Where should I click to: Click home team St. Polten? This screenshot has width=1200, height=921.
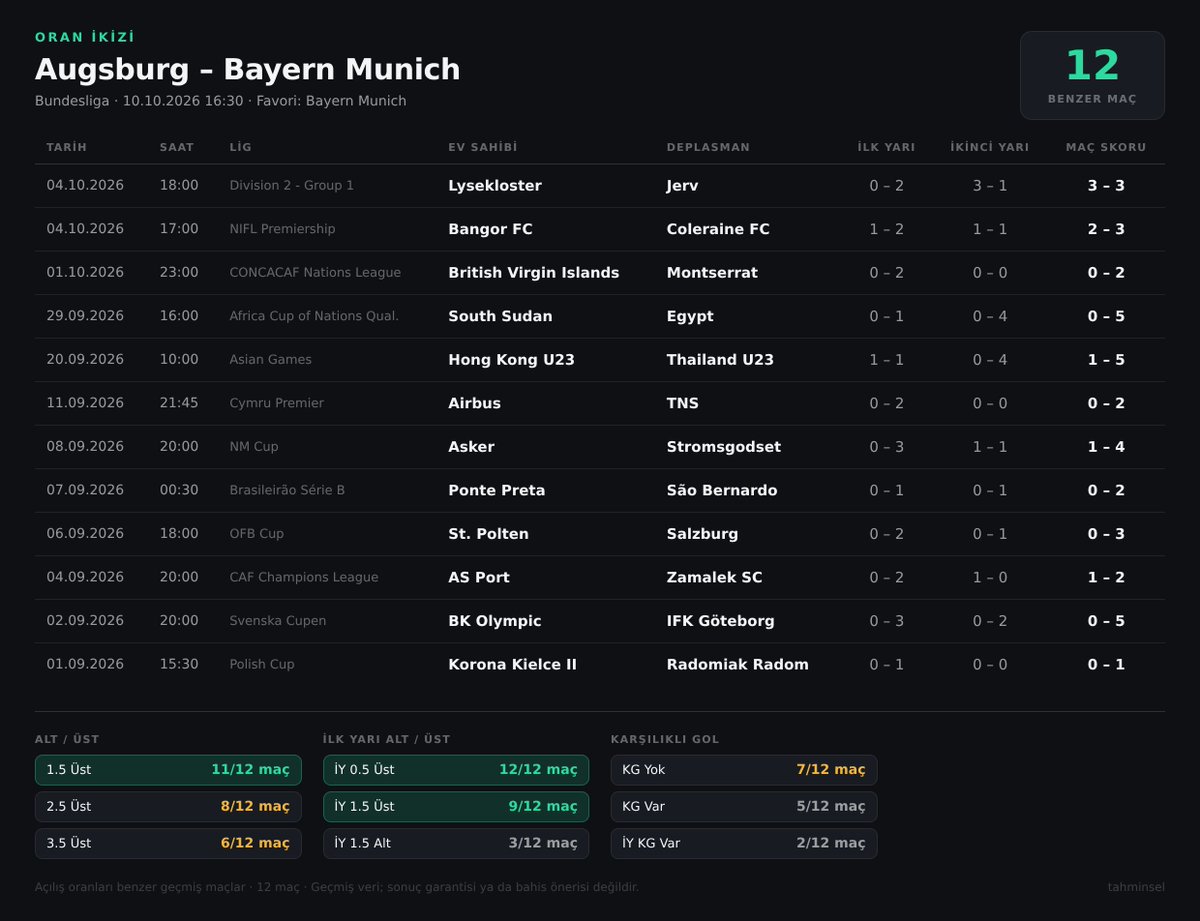pyautogui.click(x=488, y=534)
